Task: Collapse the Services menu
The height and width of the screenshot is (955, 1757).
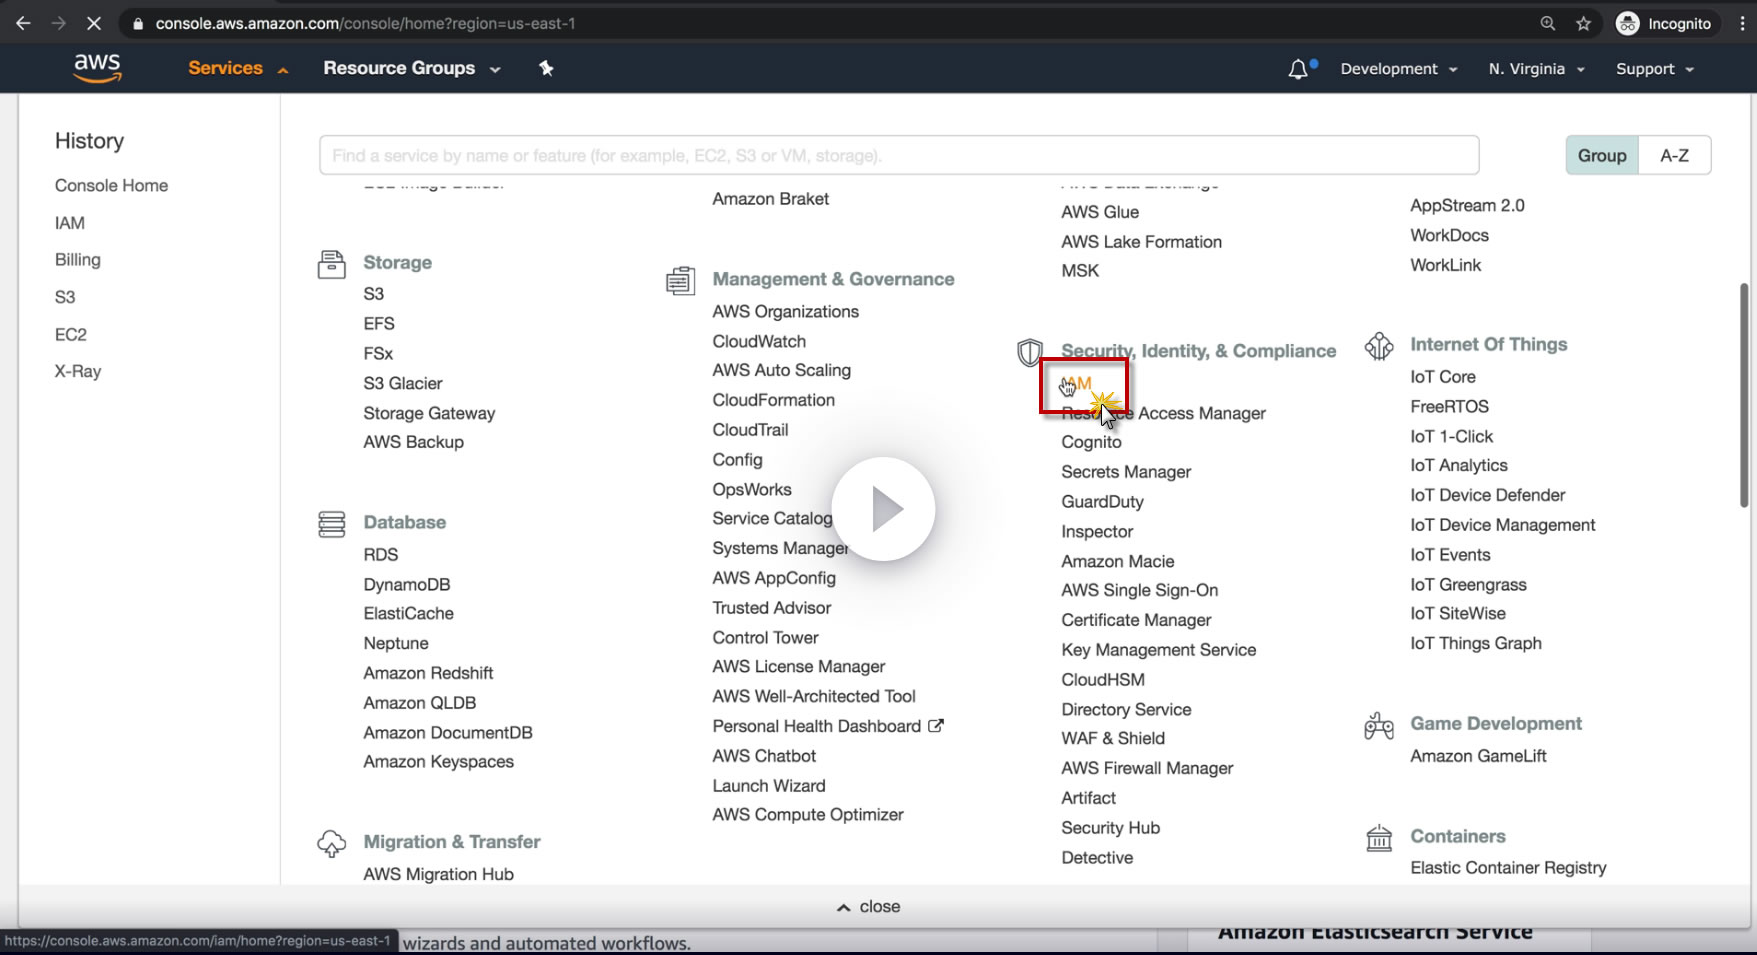Action: click(238, 68)
